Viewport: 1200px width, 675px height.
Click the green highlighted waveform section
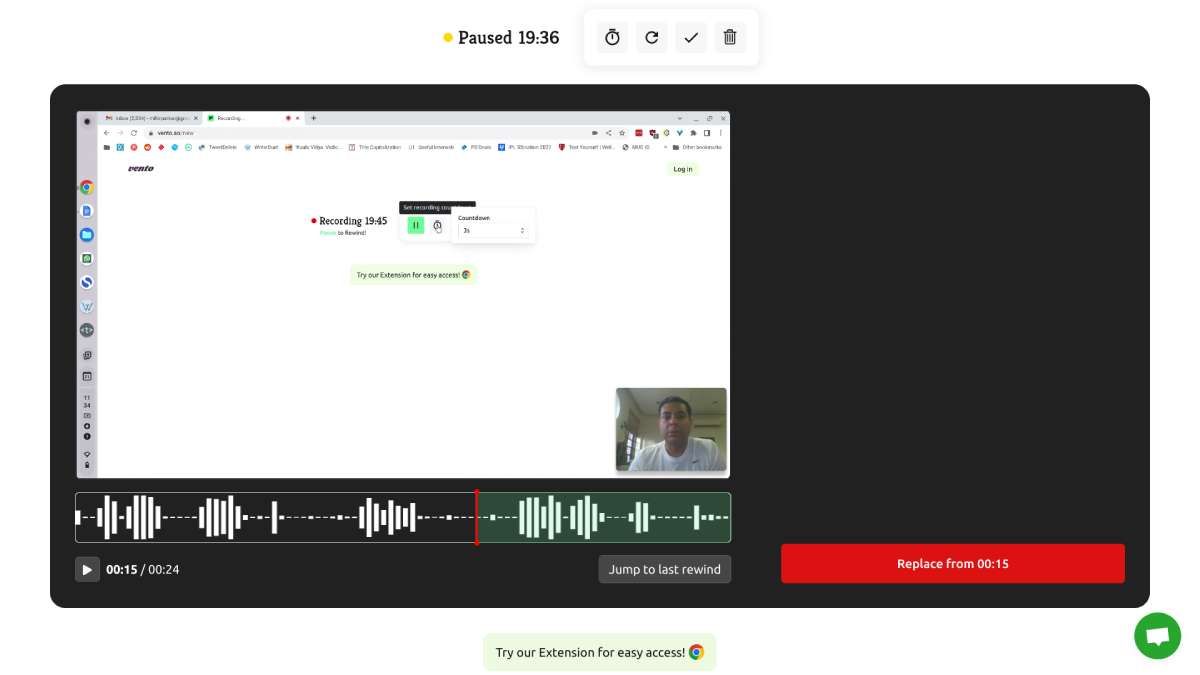click(604, 517)
